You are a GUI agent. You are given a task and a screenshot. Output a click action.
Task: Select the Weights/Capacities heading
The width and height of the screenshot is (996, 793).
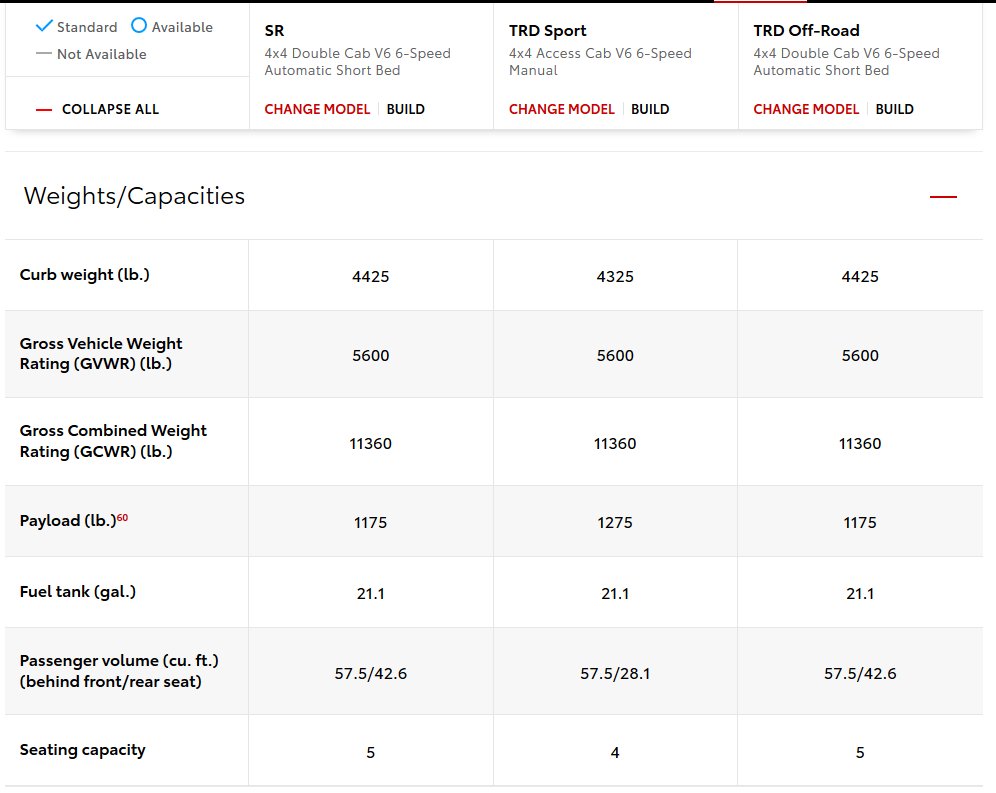(x=134, y=196)
